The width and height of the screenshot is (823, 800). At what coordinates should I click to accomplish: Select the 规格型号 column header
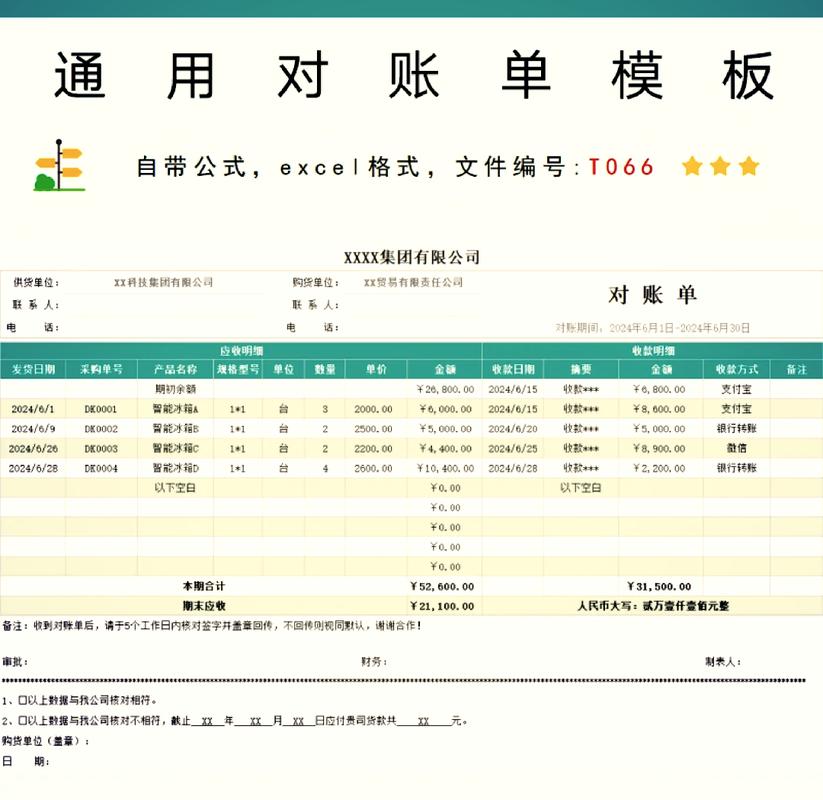238,369
